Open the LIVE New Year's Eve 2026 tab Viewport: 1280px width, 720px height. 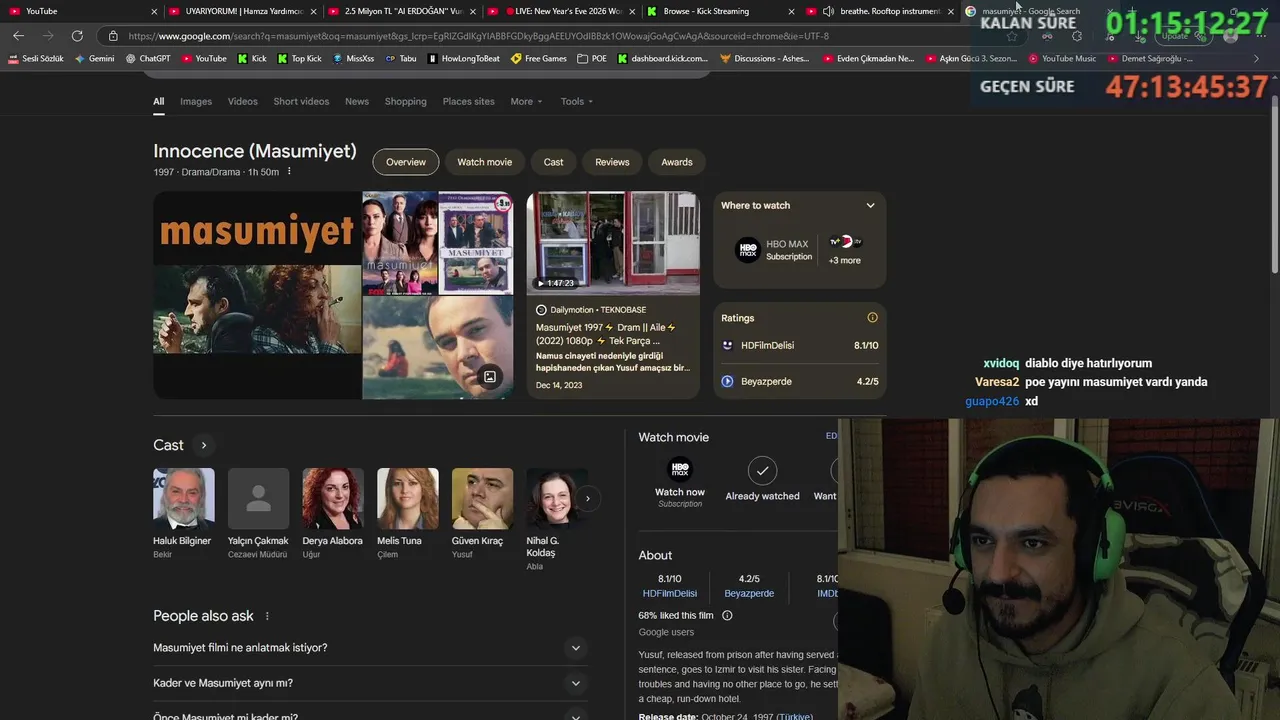point(560,11)
